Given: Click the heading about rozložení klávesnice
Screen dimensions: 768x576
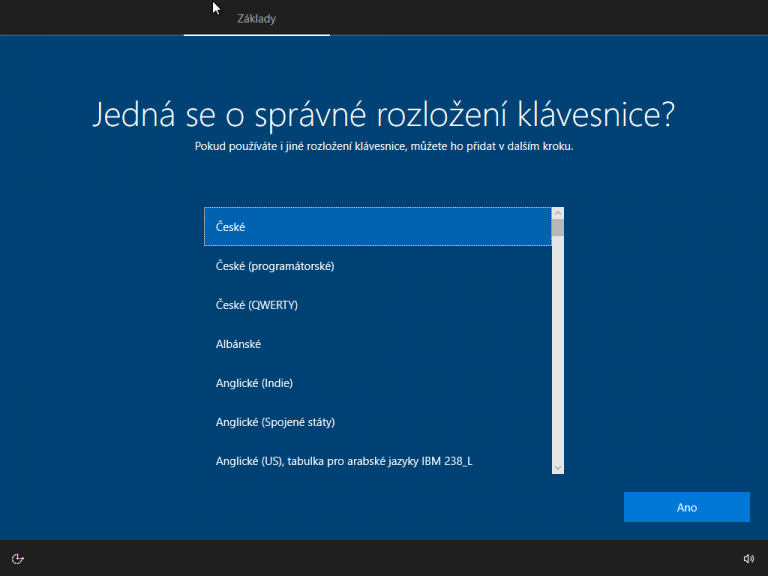Looking at the screenshot, I should [383, 114].
